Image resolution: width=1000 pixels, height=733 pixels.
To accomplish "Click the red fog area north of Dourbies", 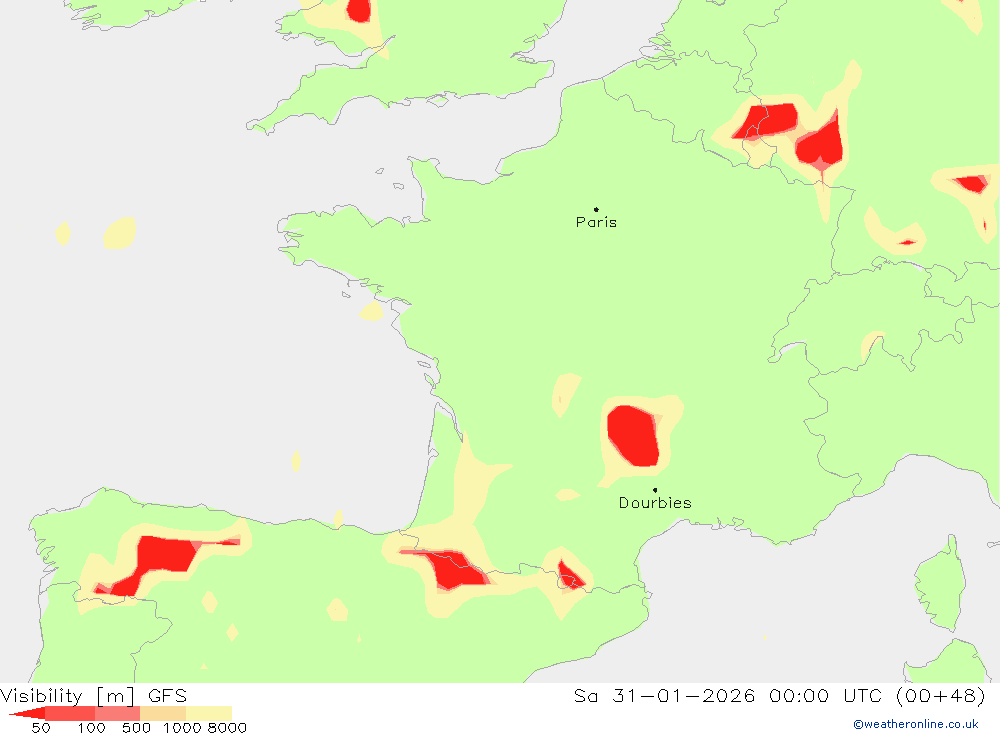I will (633, 436).
